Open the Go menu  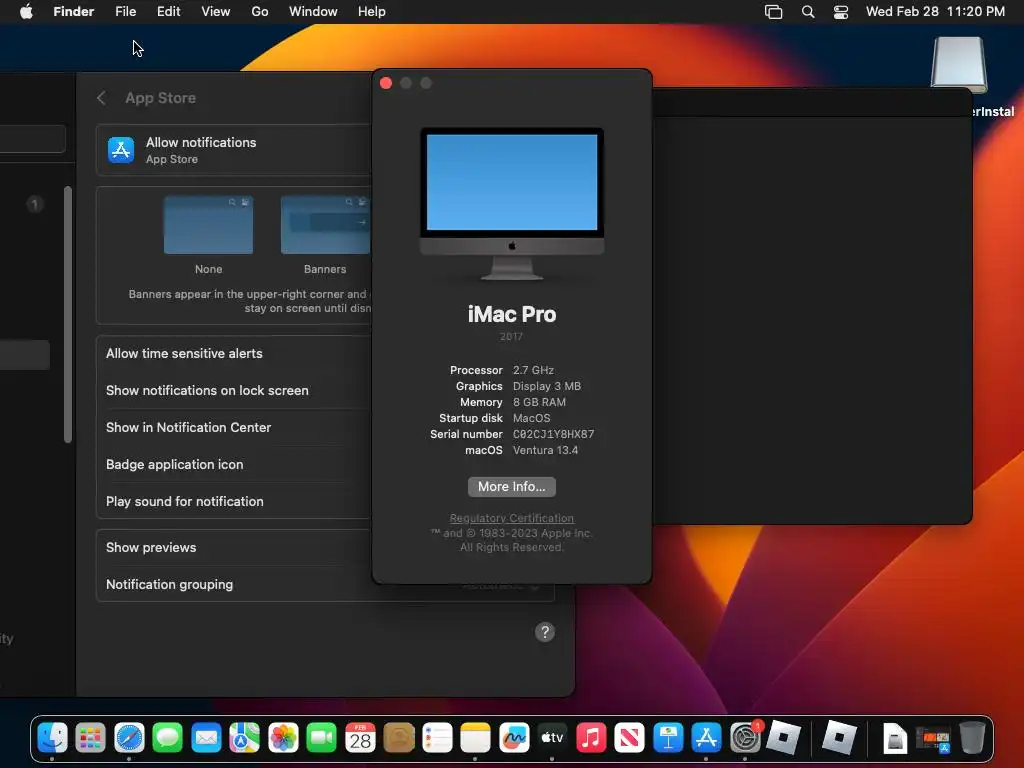pos(260,12)
